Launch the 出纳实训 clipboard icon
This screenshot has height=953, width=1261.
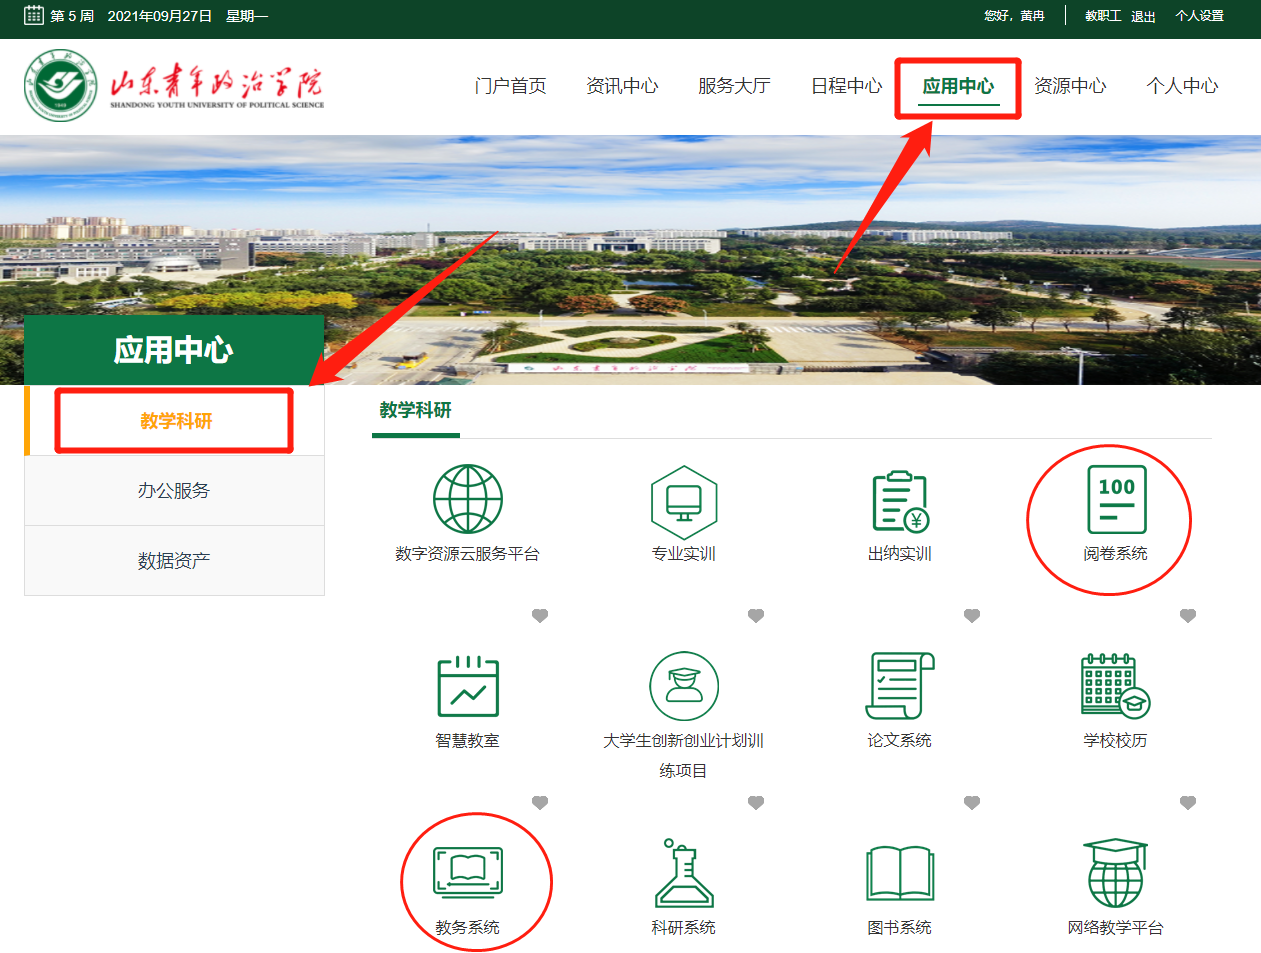click(899, 501)
